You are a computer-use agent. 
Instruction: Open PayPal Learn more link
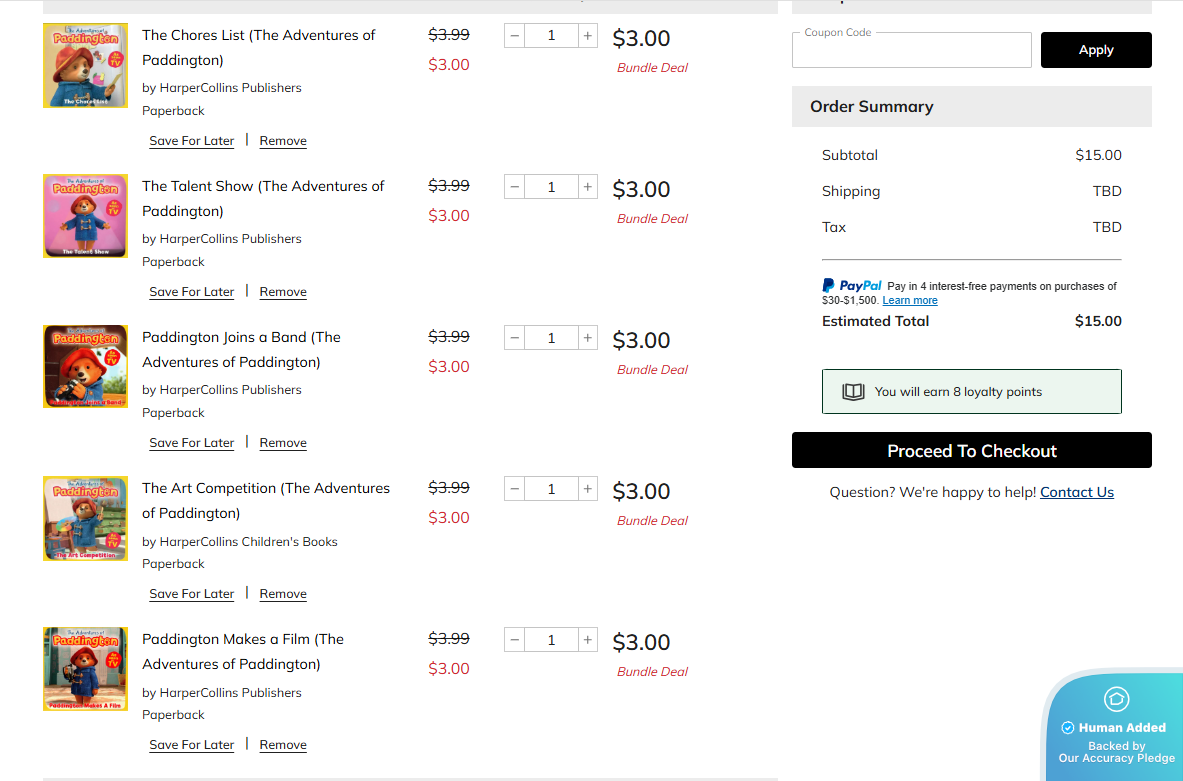point(910,300)
